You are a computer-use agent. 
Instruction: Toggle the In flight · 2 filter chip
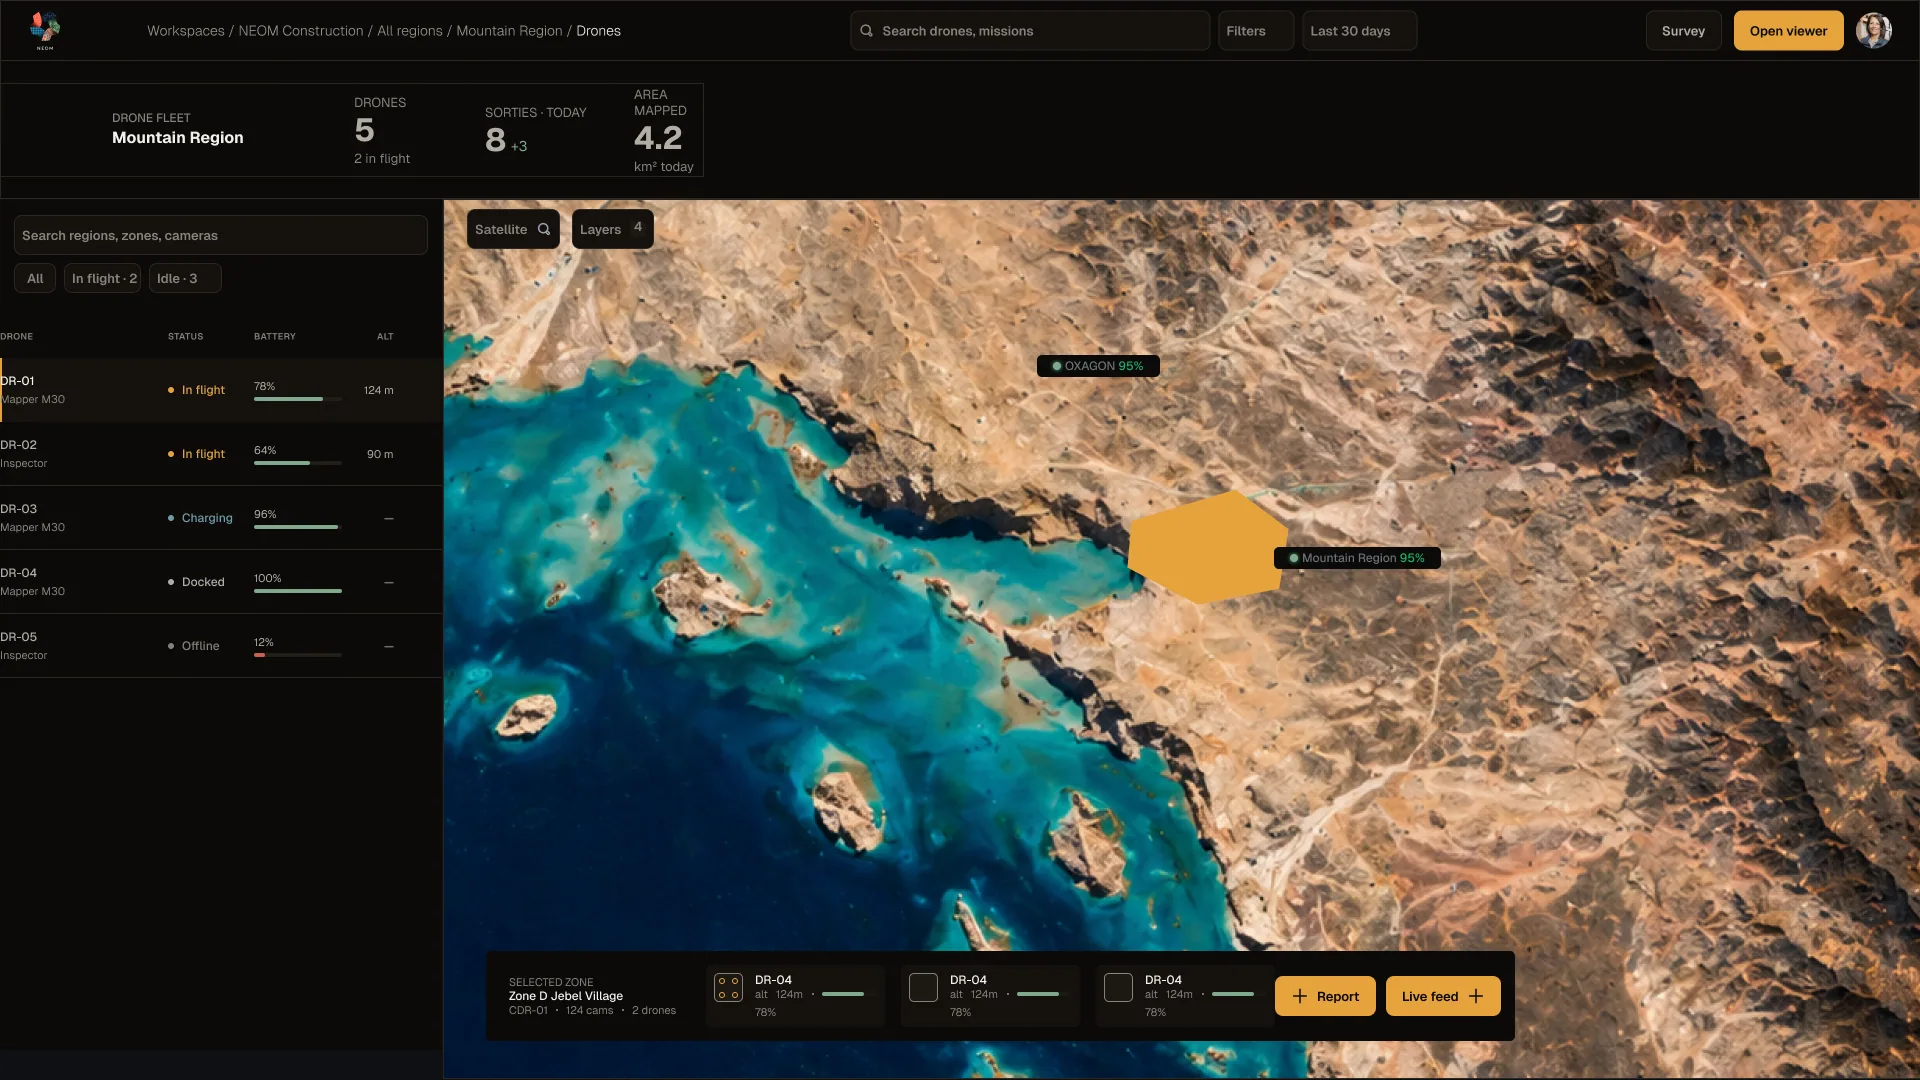point(103,278)
